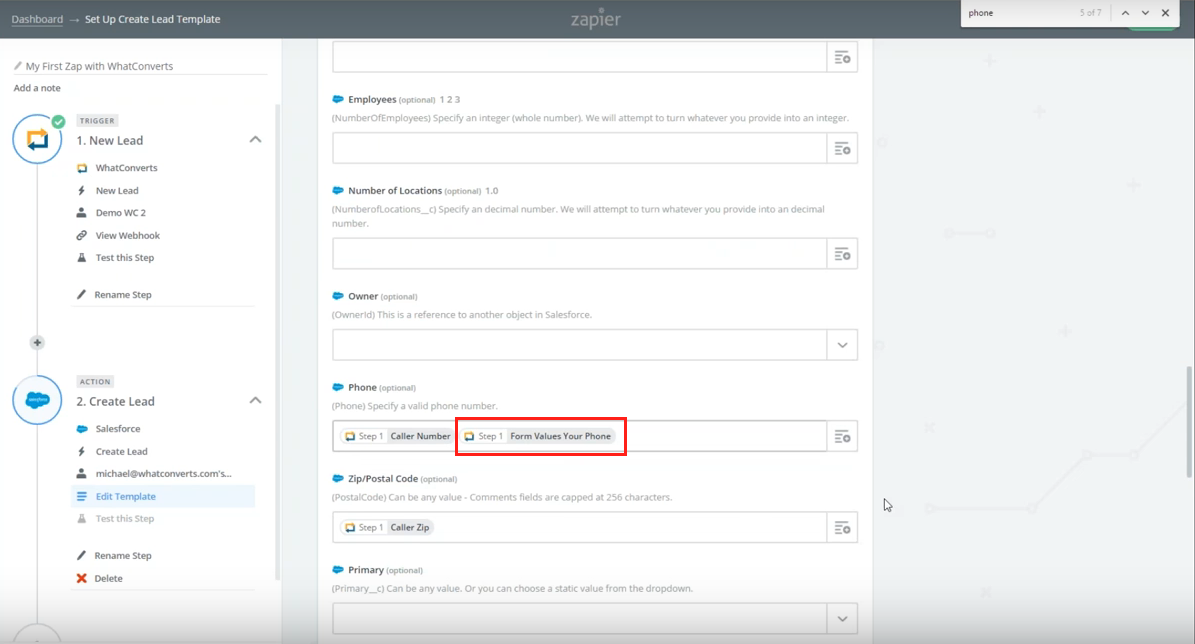Click the Phone field label
Image resolution: width=1195 pixels, height=644 pixels.
(362, 387)
